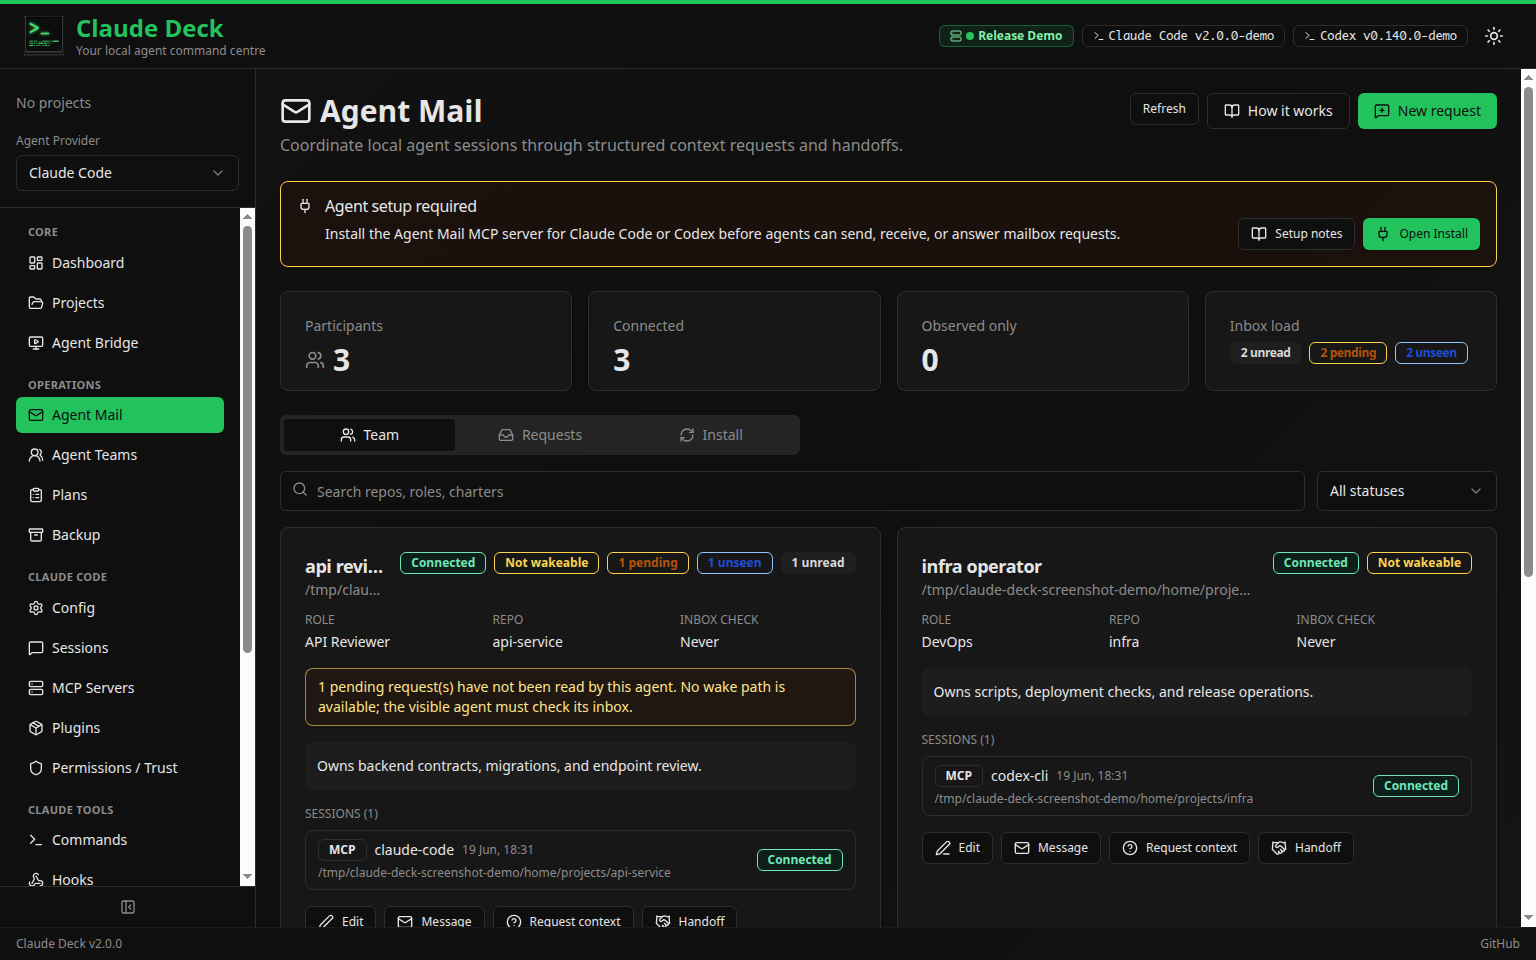Click the 2 unseen inbox badge
This screenshot has height=960, width=1536.
pos(1431,353)
